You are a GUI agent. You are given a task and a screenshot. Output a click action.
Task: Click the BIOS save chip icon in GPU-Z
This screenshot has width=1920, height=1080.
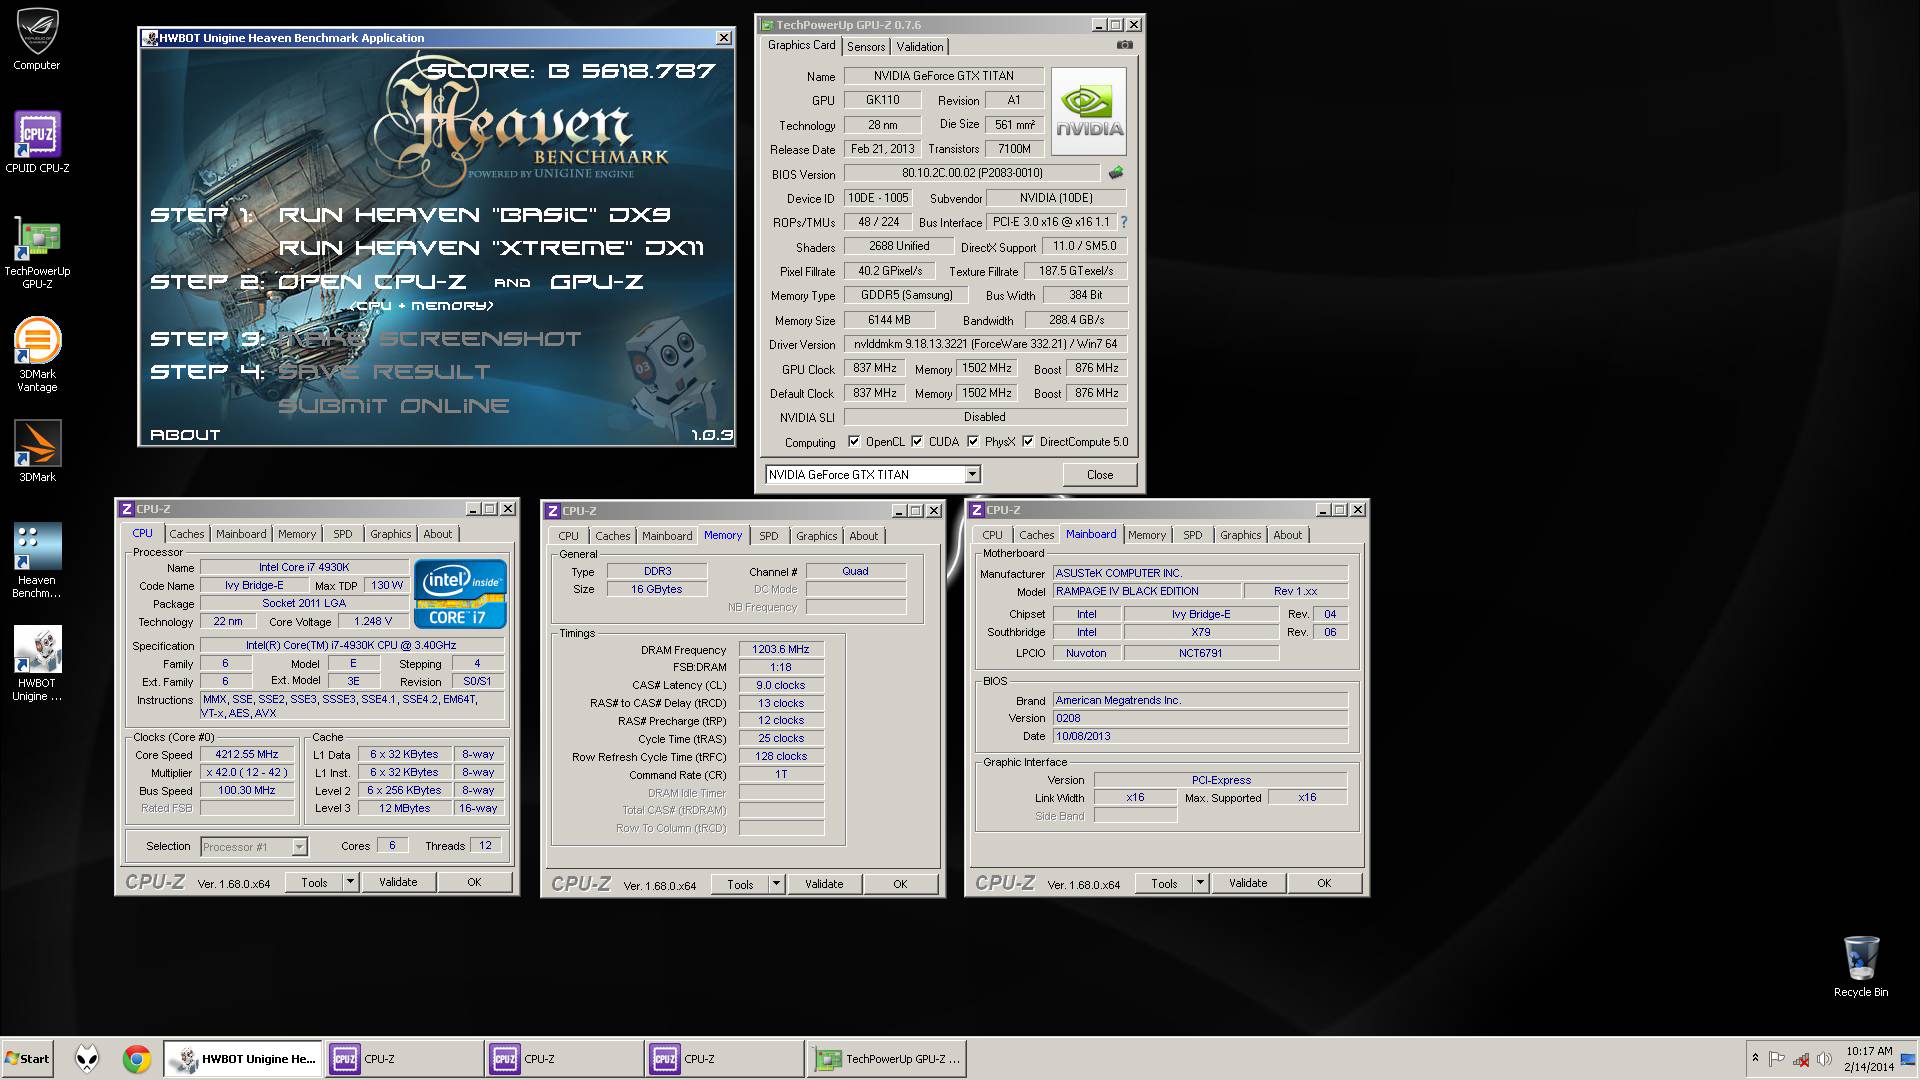(1116, 173)
